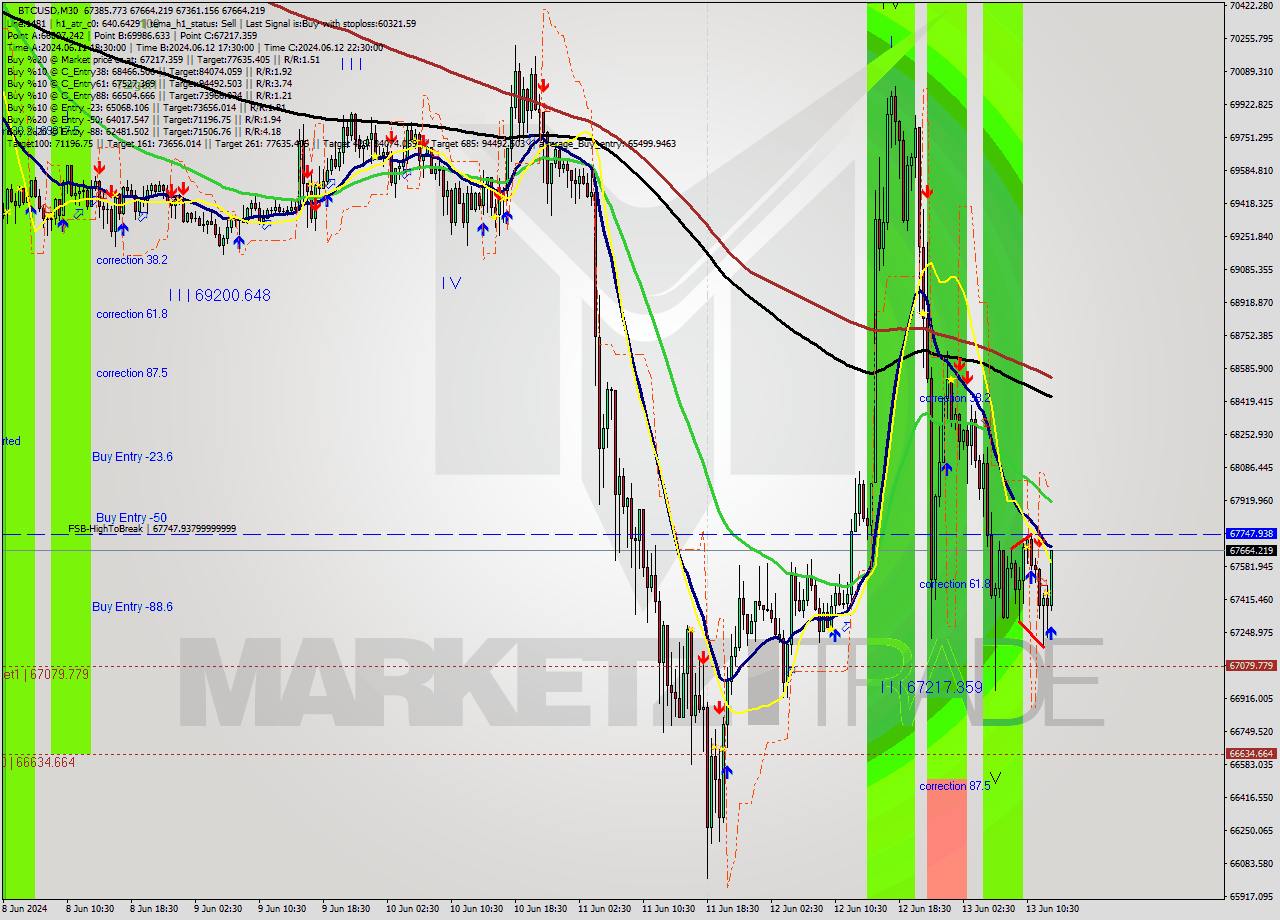
Task: Click the 'et1 | 67079.779' level label on the chart
Action: click(45, 675)
